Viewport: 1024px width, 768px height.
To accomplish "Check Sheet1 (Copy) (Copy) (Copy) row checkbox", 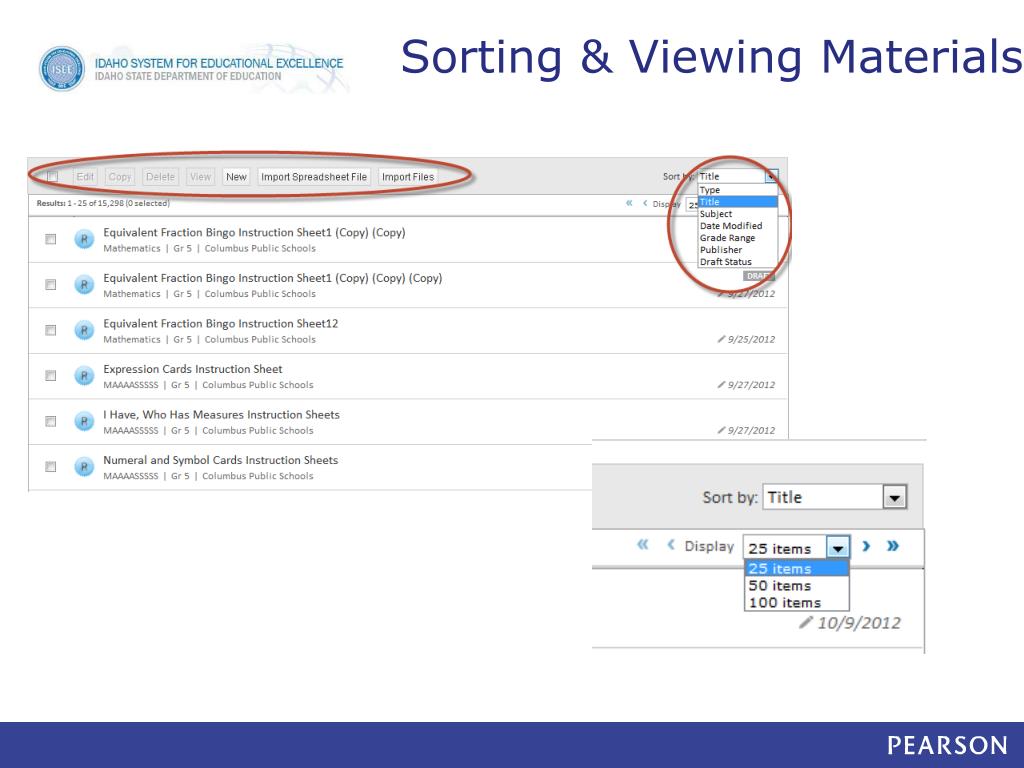I will [x=50, y=285].
